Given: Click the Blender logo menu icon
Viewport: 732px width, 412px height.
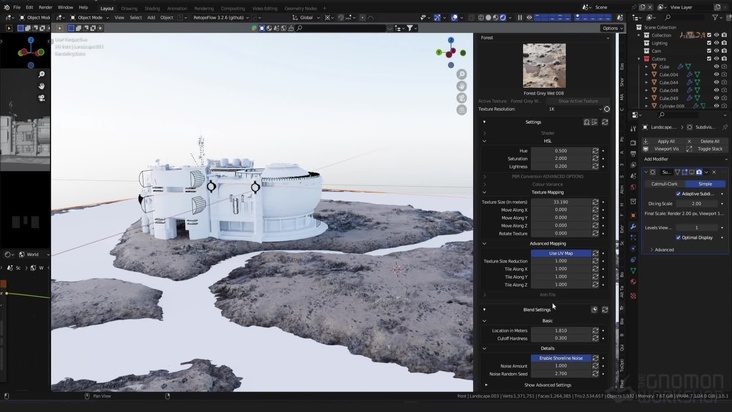Looking at the screenshot, I should click(7, 7).
